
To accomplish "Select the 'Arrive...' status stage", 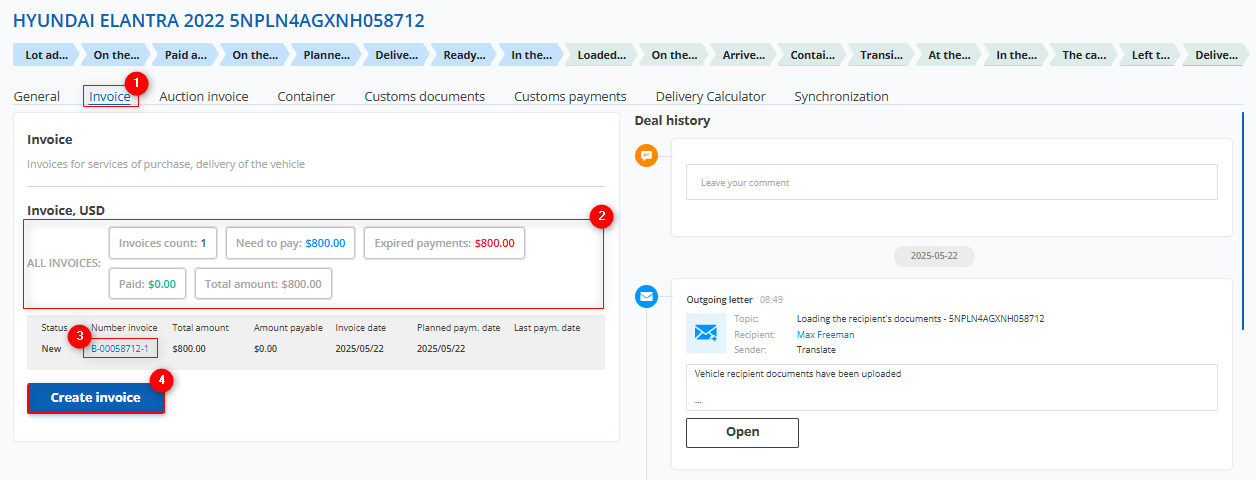I will tap(743, 56).
